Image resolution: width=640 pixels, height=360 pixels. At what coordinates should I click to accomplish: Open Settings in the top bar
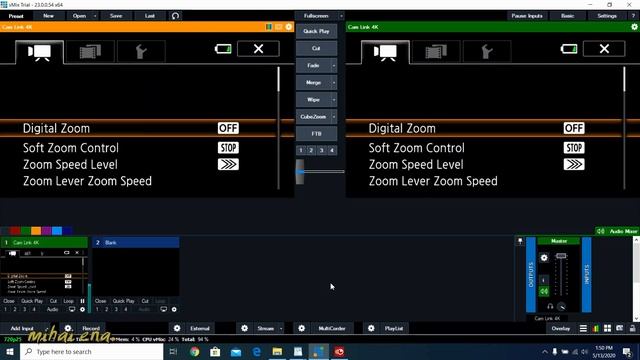pos(607,16)
